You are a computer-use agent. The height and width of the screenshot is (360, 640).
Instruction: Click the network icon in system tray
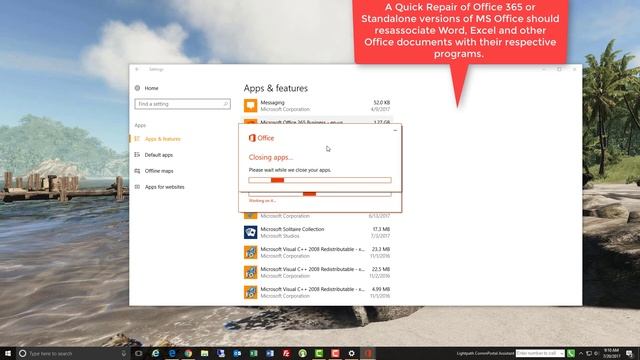point(589,353)
